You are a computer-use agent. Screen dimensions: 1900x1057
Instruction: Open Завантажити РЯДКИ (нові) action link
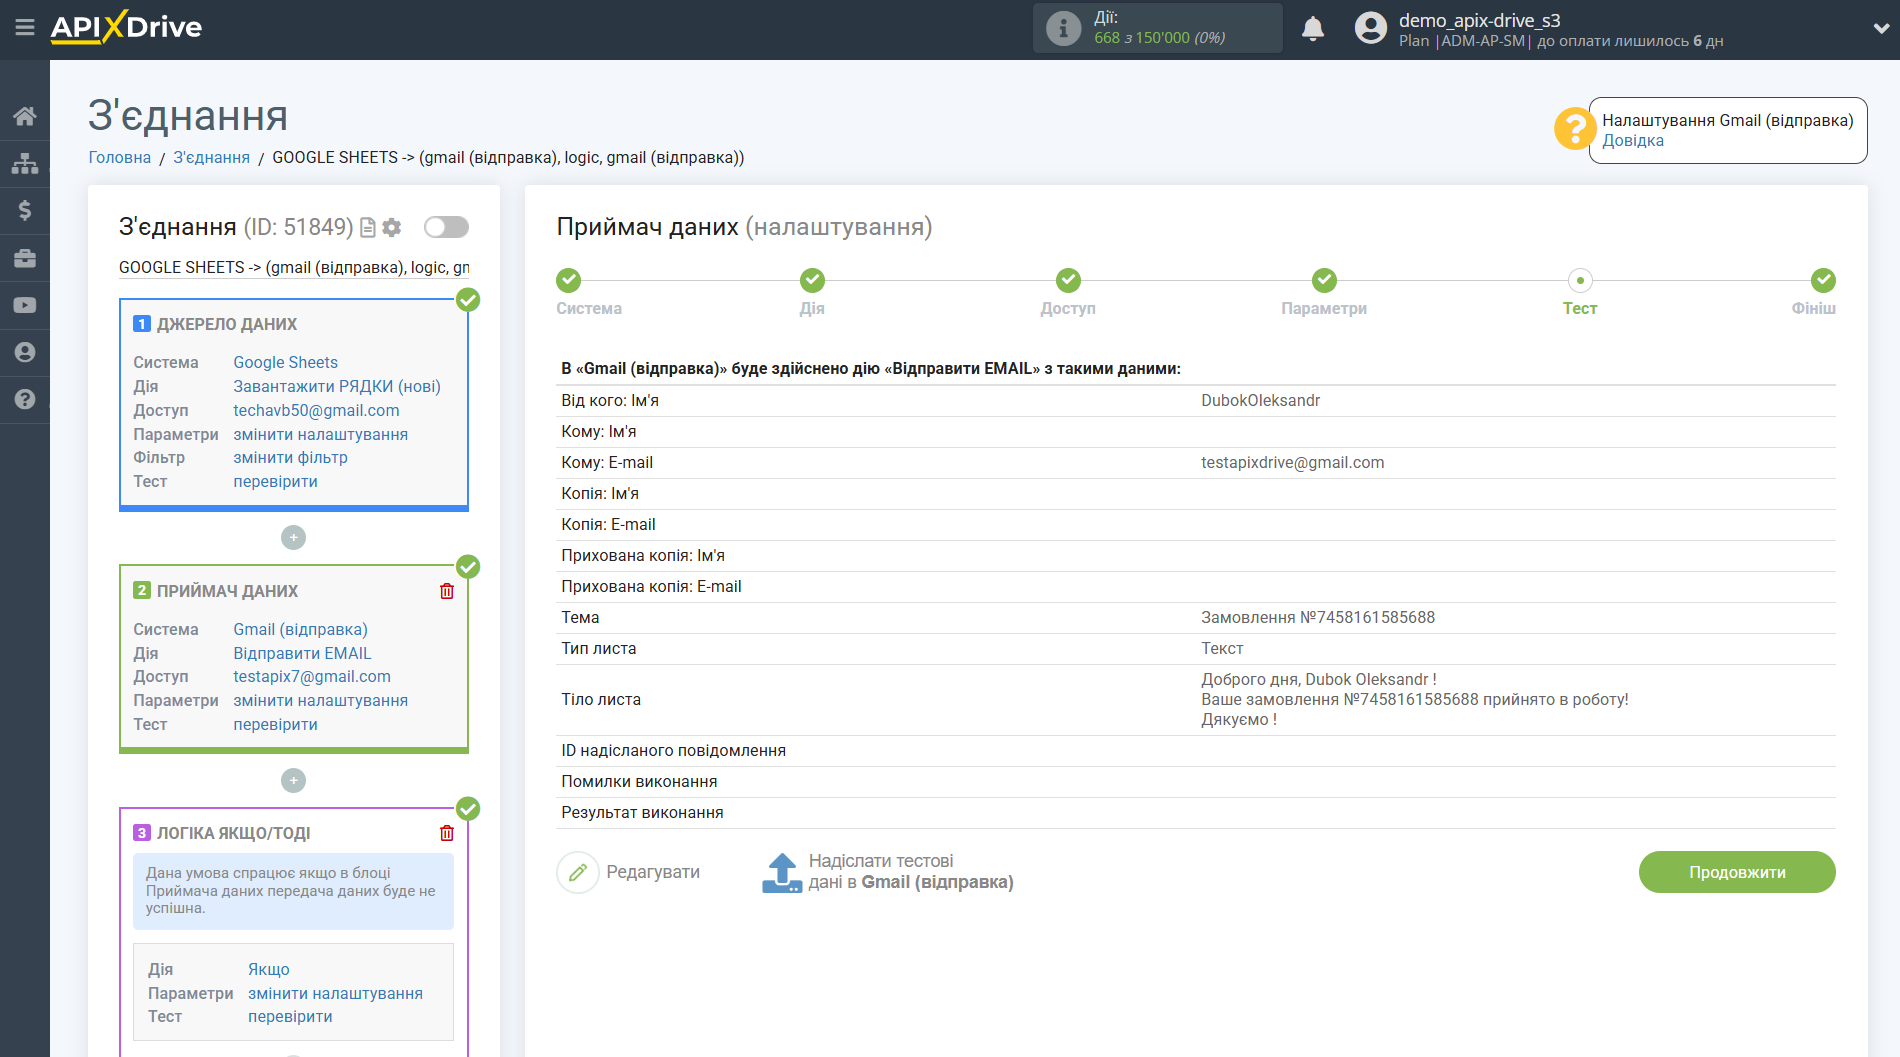[337, 387]
